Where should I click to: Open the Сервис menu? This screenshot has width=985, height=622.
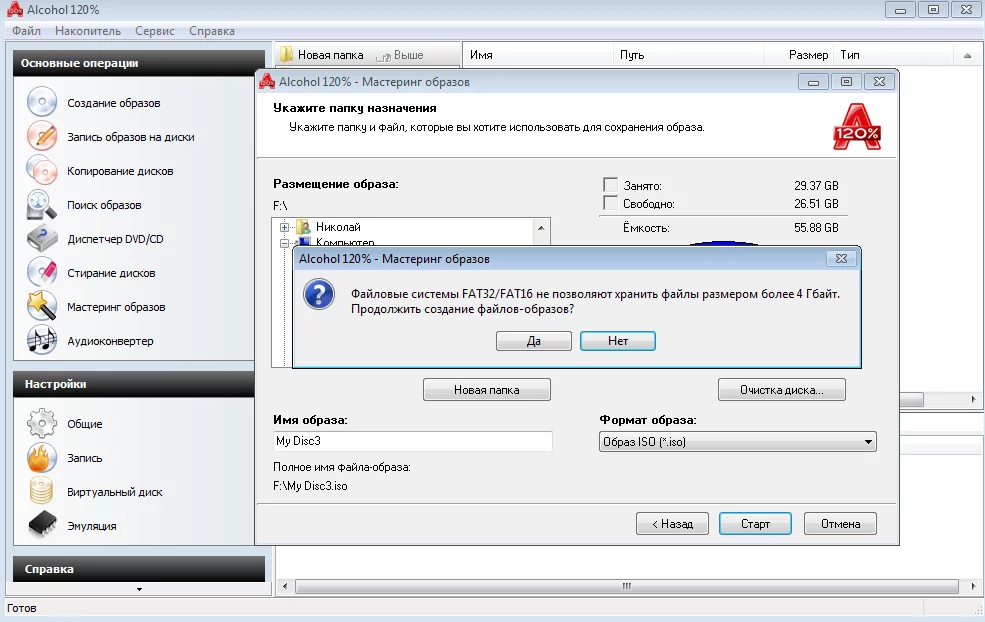click(x=155, y=31)
